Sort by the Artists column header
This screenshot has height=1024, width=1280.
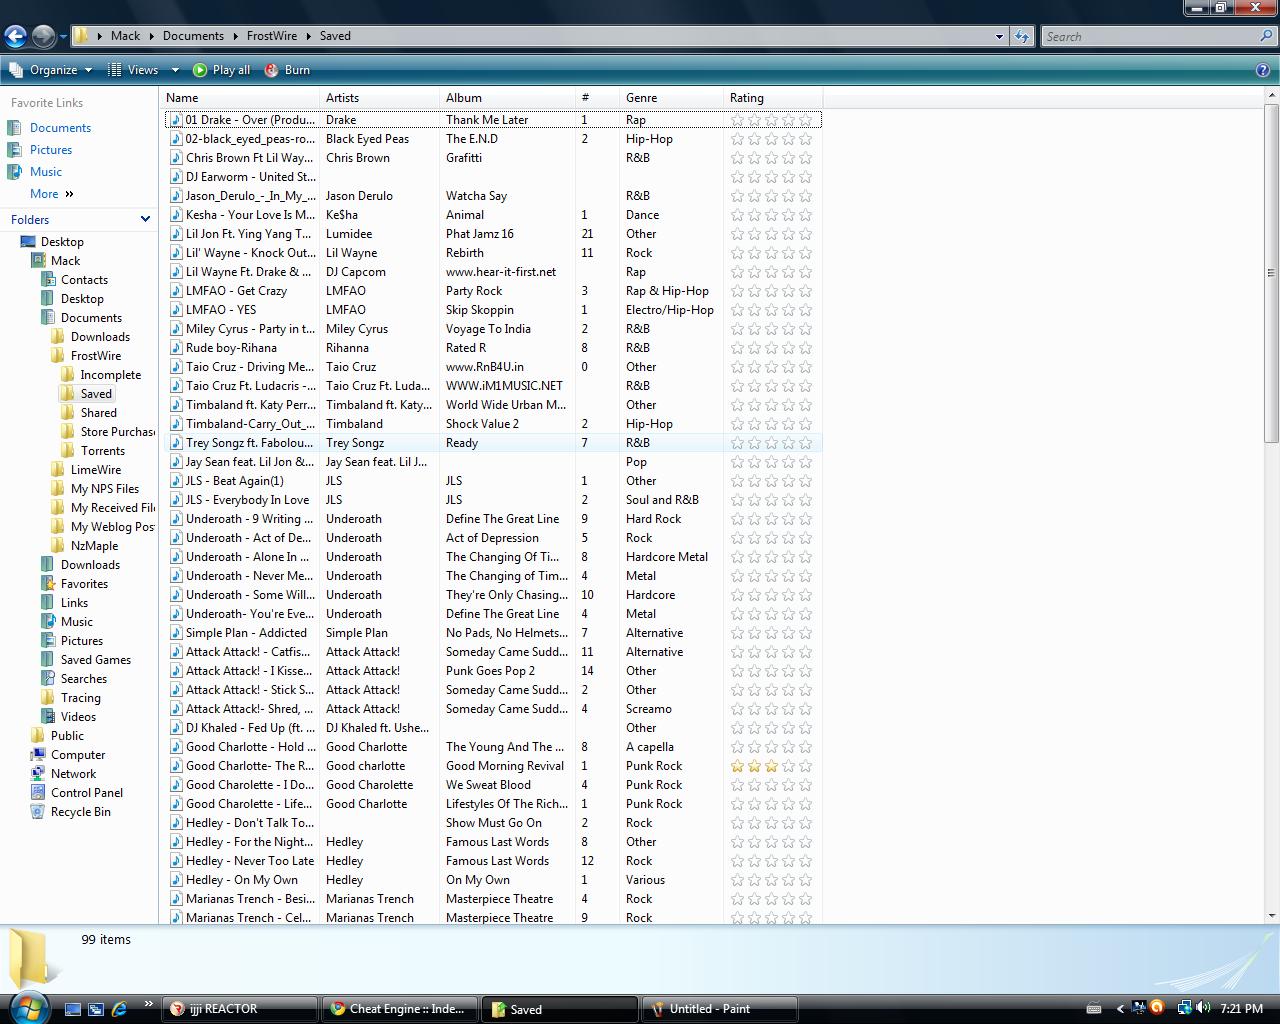click(x=342, y=98)
